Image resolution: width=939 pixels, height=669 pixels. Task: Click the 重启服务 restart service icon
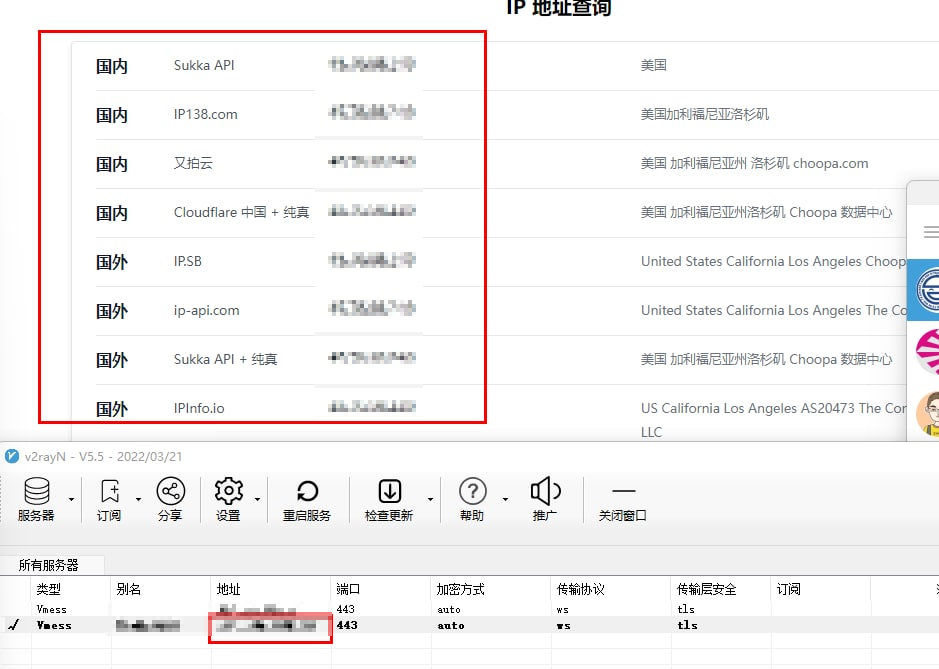tap(308, 492)
